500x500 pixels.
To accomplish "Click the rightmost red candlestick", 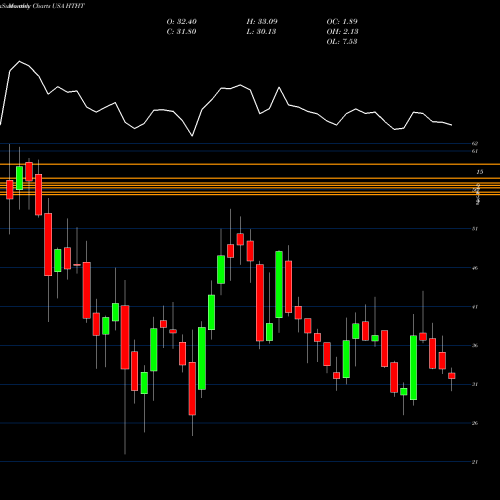I will tap(452, 376).
